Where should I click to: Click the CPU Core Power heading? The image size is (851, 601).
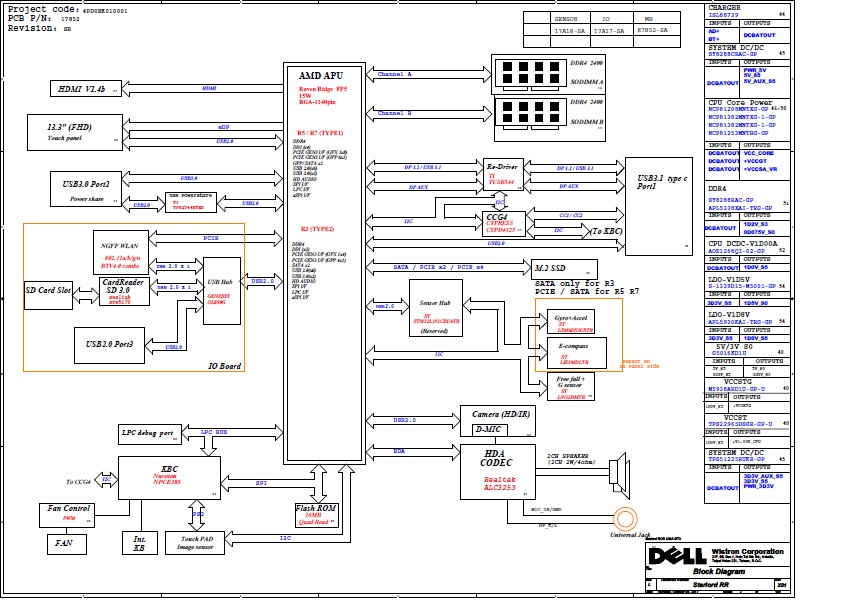tap(740, 103)
